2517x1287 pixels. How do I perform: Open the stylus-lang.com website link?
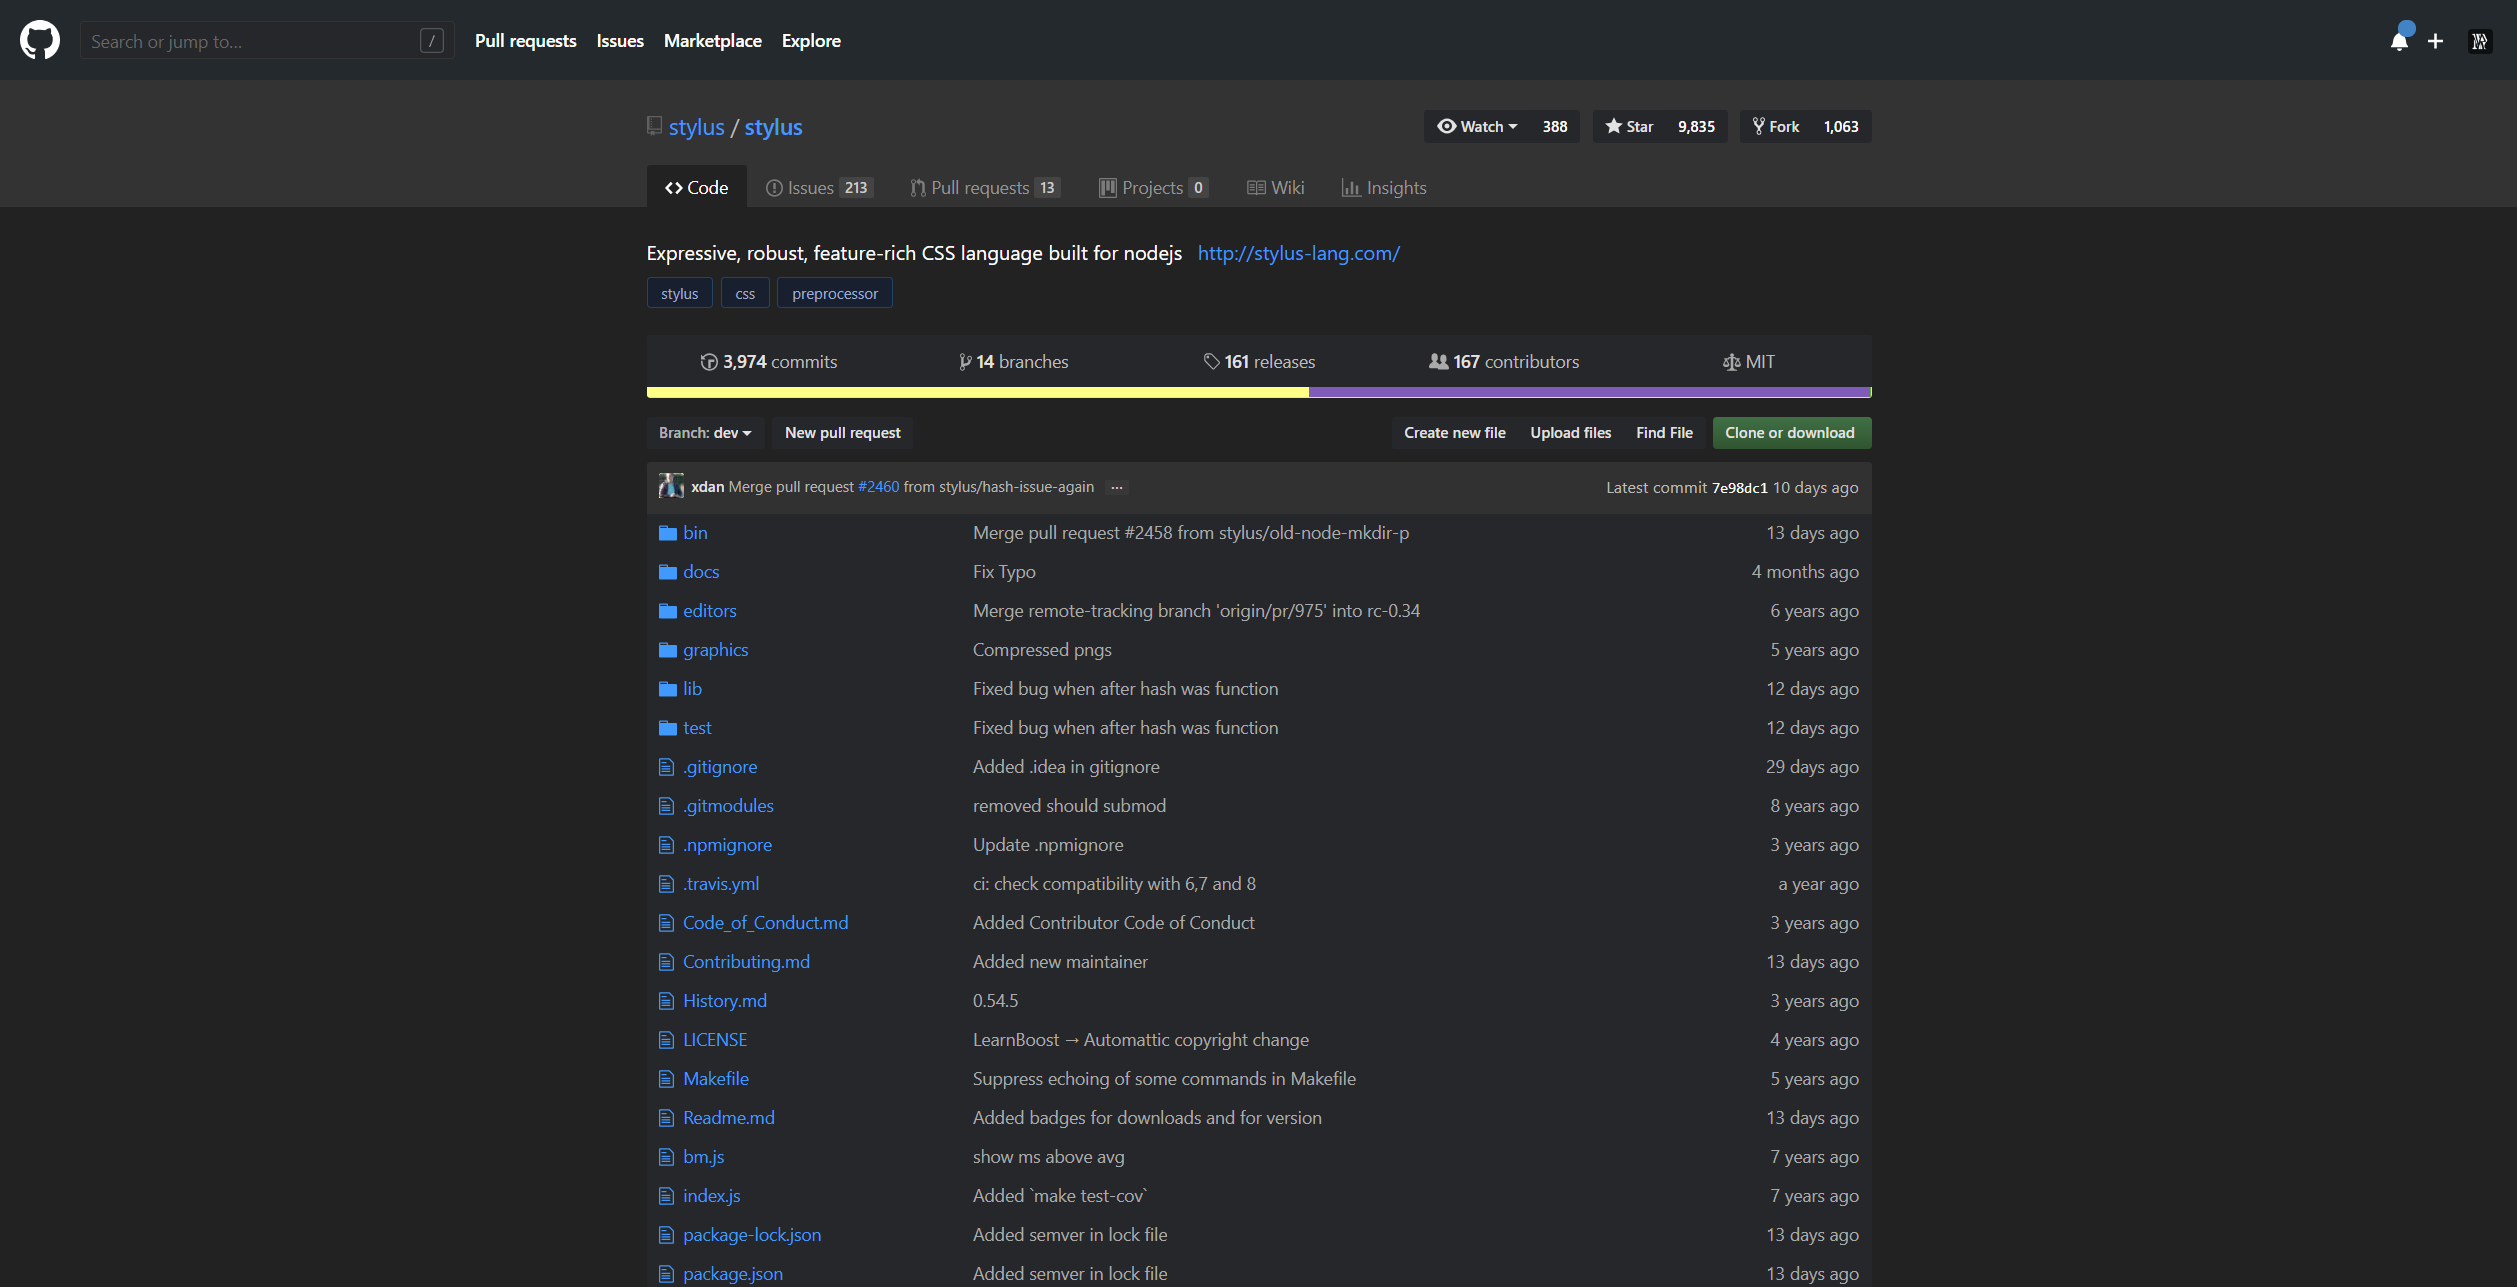[x=1298, y=253]
